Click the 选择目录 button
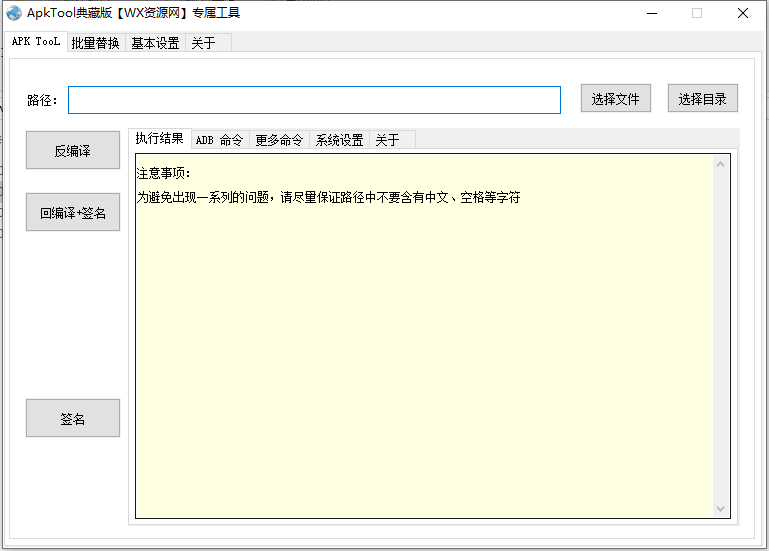The height and width of the screenshot is (551, 769). coord(702,99)
